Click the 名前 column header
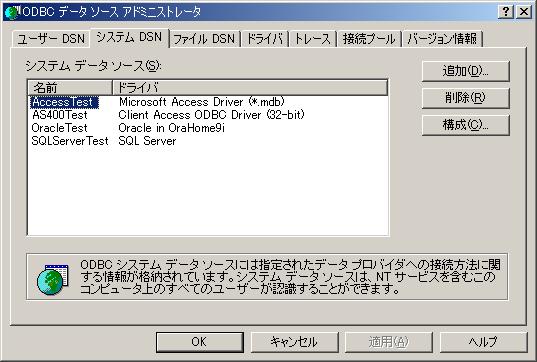The height and width of the screenshot is (362, 537). 70,88
